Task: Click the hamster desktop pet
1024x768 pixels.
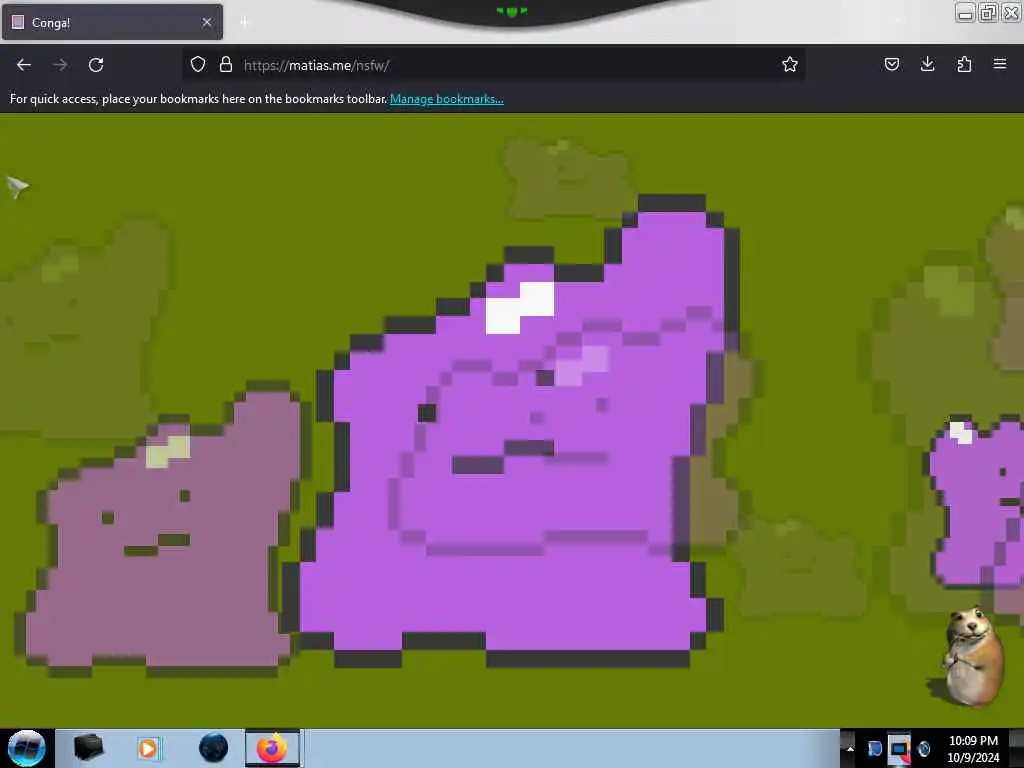Action: point(971,656)
